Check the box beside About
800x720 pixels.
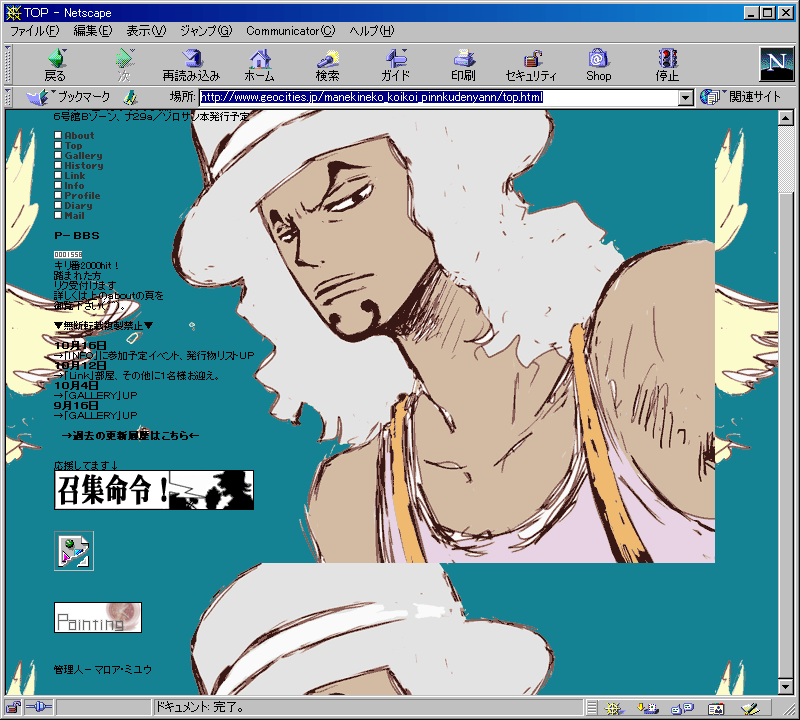tap(58, 135)
